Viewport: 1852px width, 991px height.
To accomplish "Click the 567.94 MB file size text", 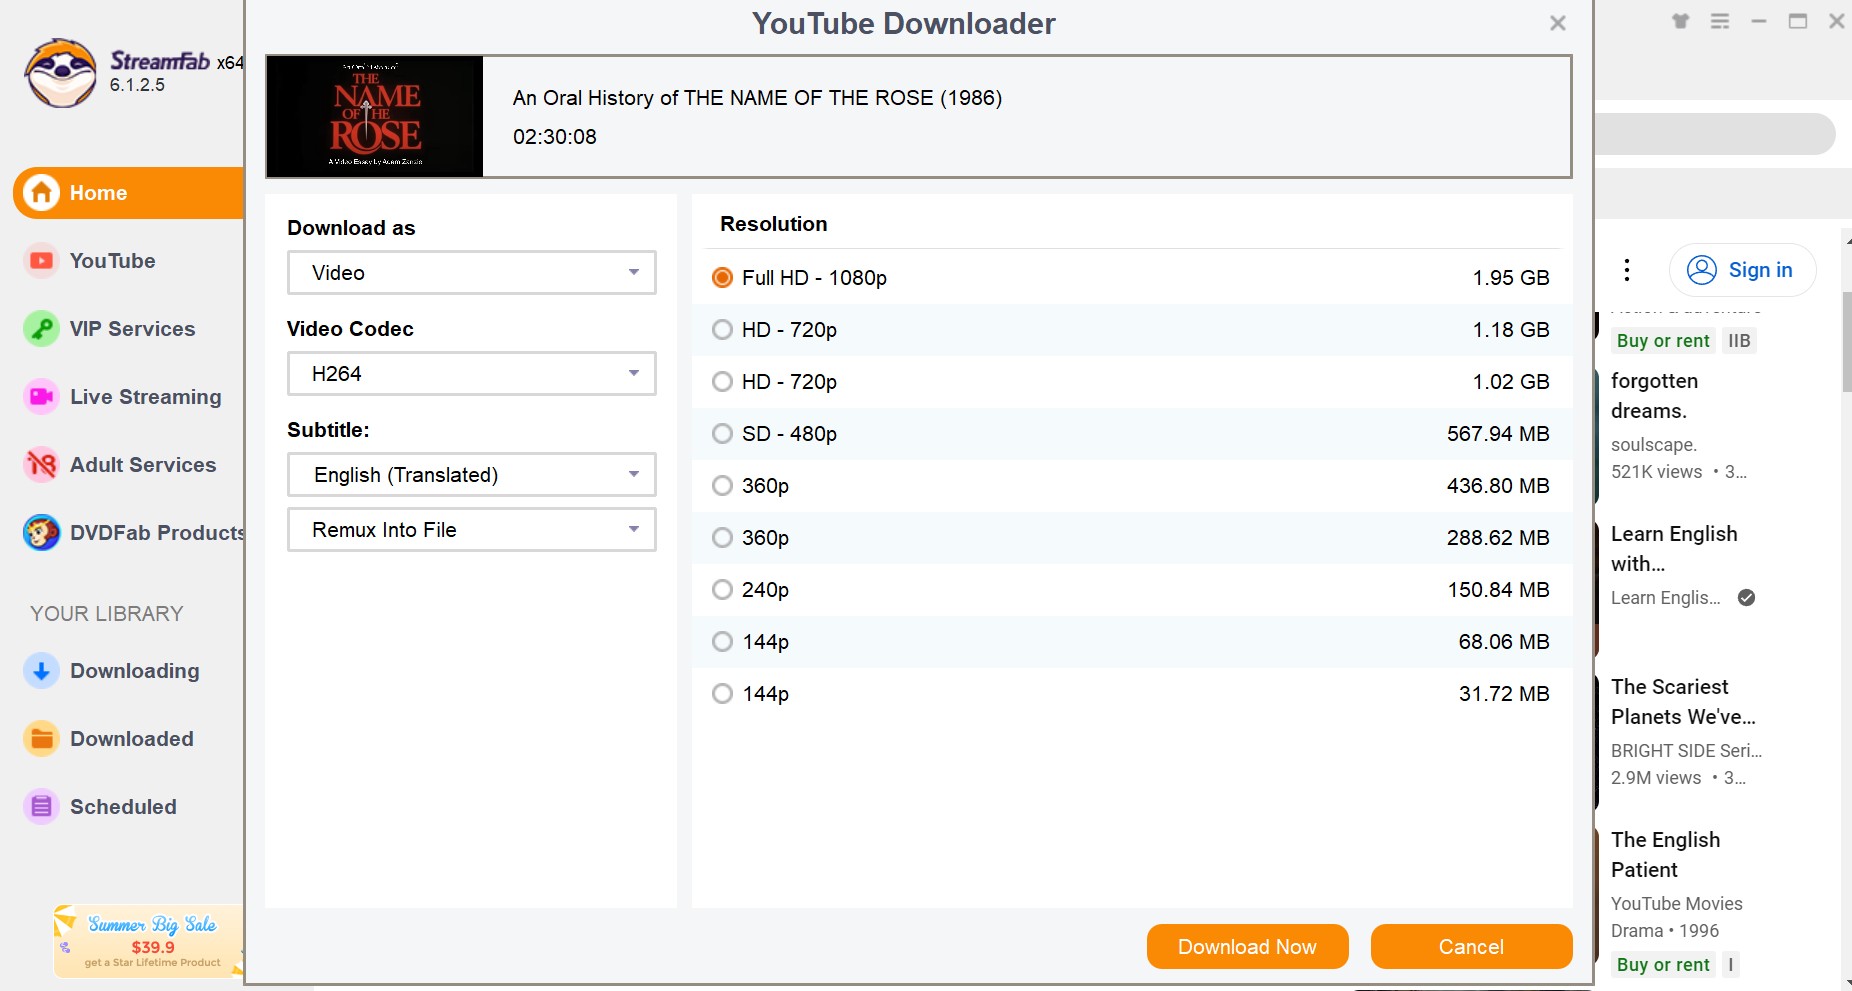I will tap(1498, 434).
